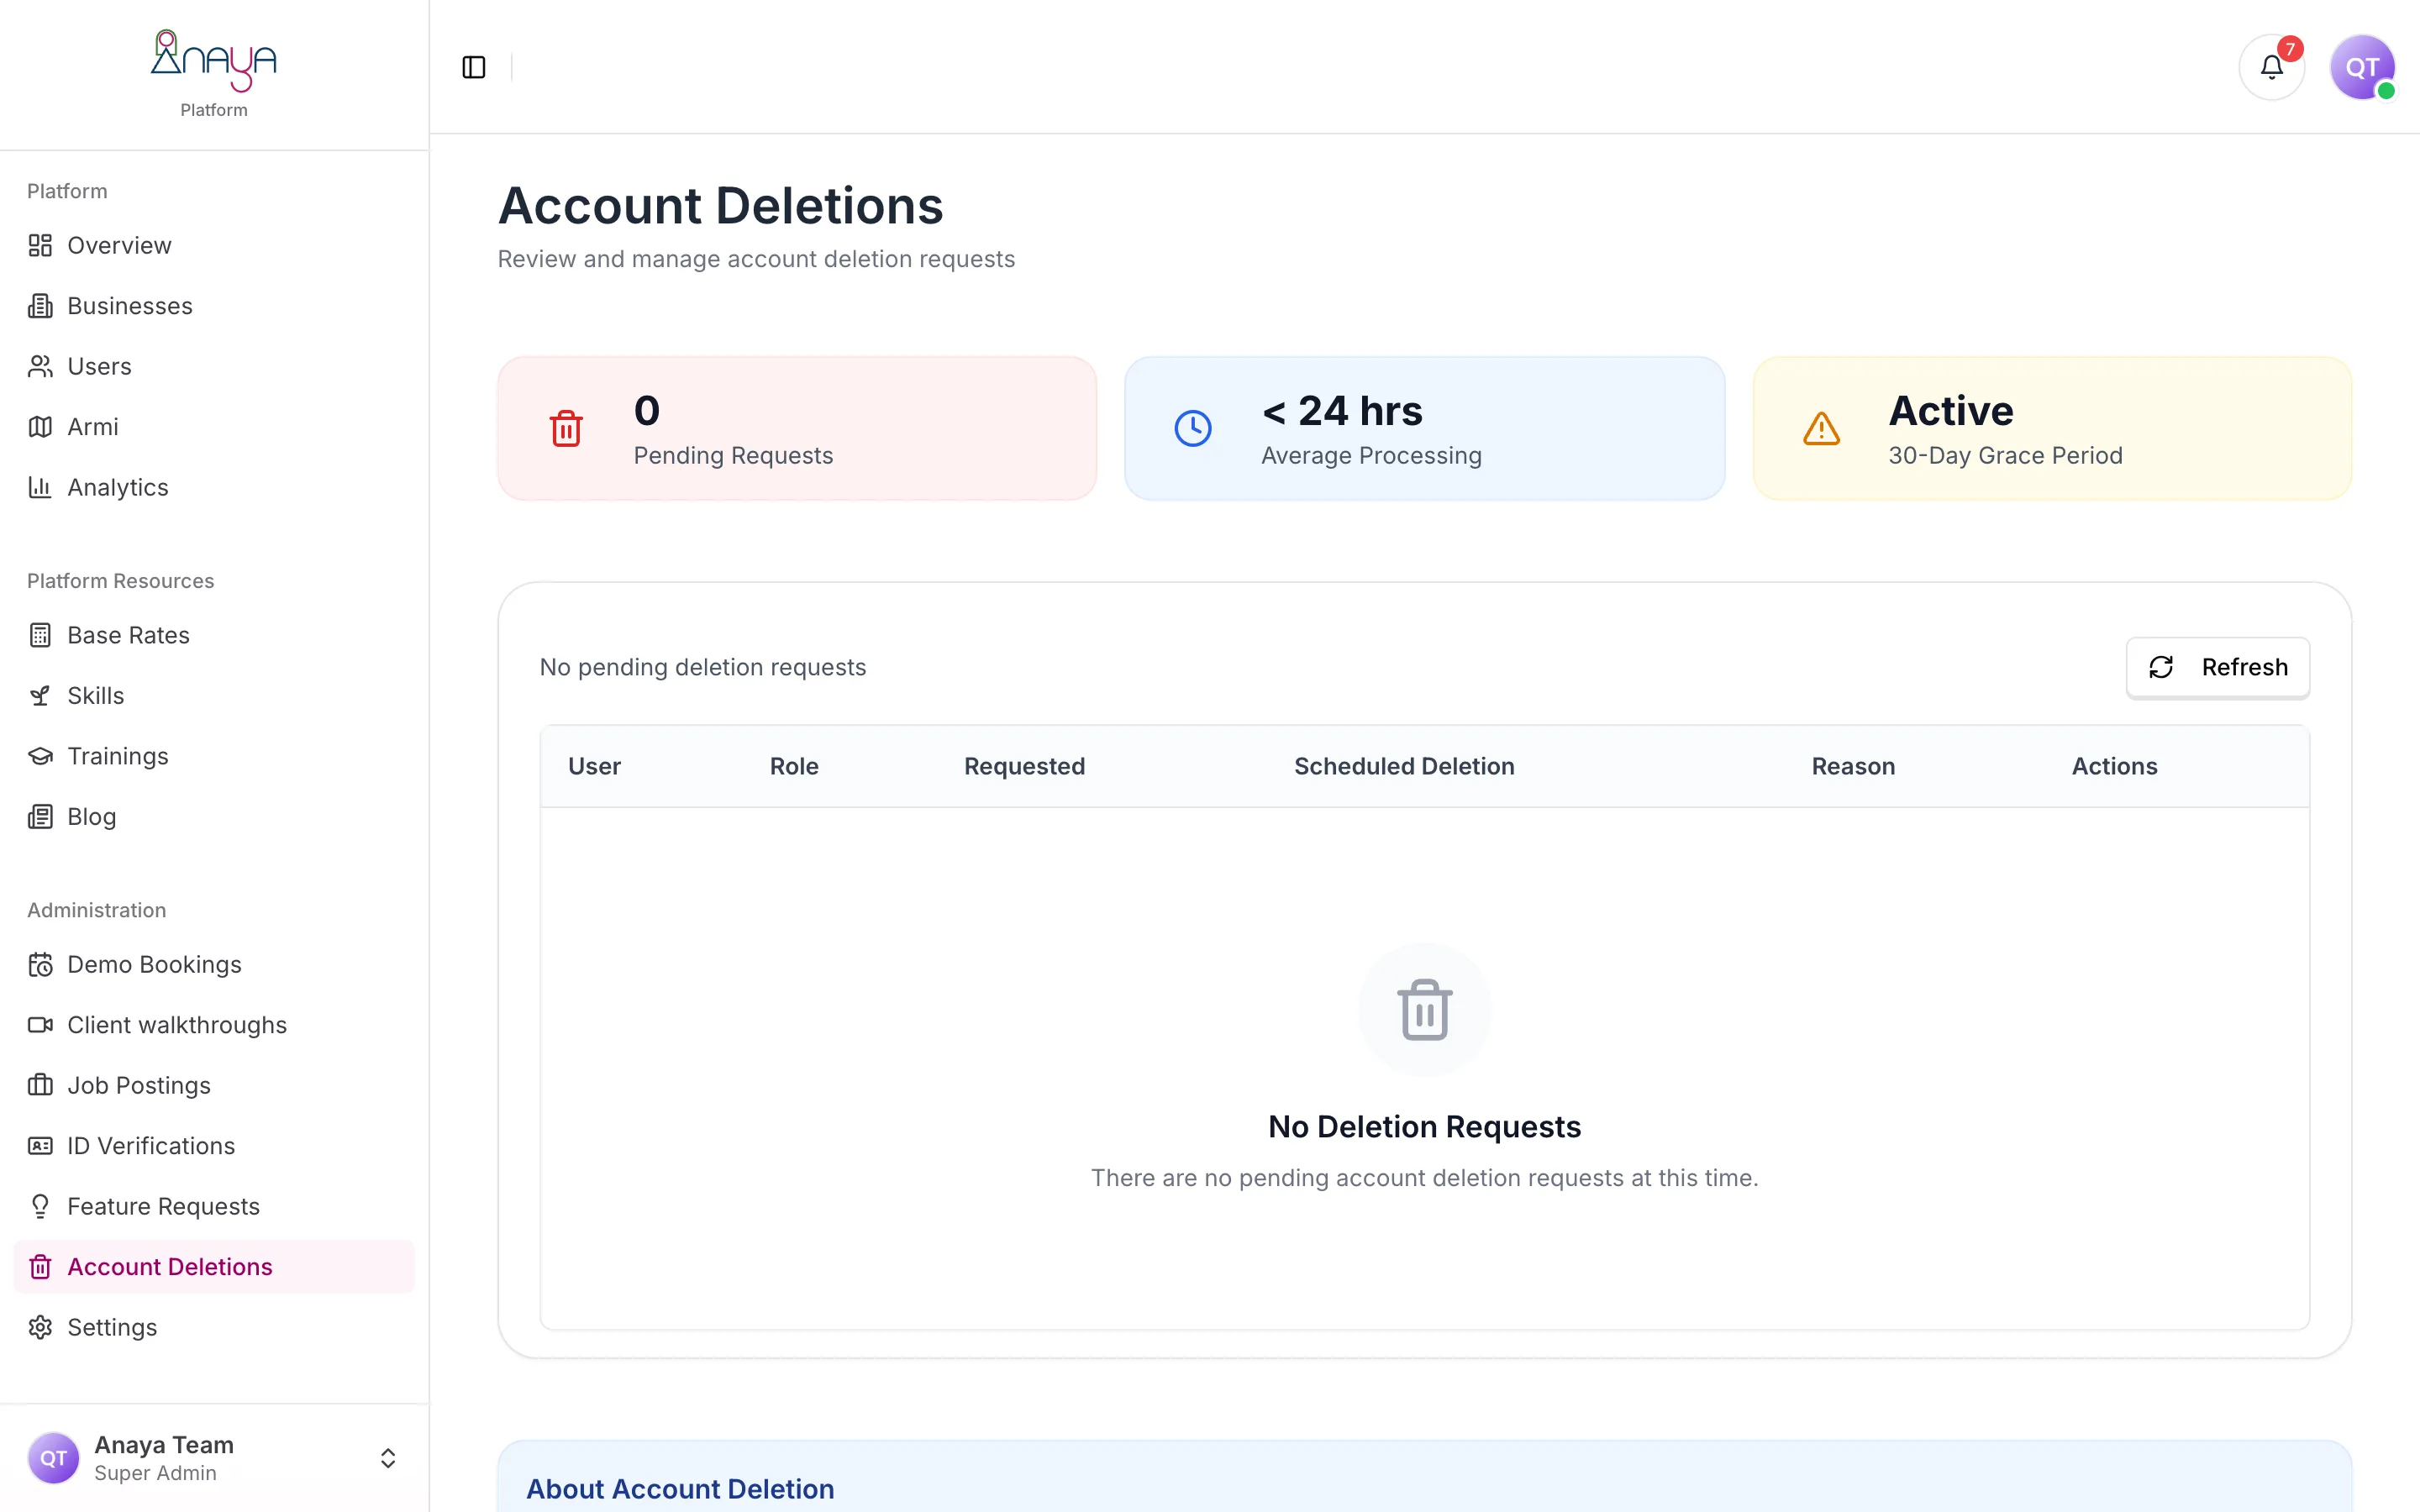Viewport: 2420px width, 1512px height.
Task: Click the Feature Requests lightbulb icon
Action: tap(40, 1207)
